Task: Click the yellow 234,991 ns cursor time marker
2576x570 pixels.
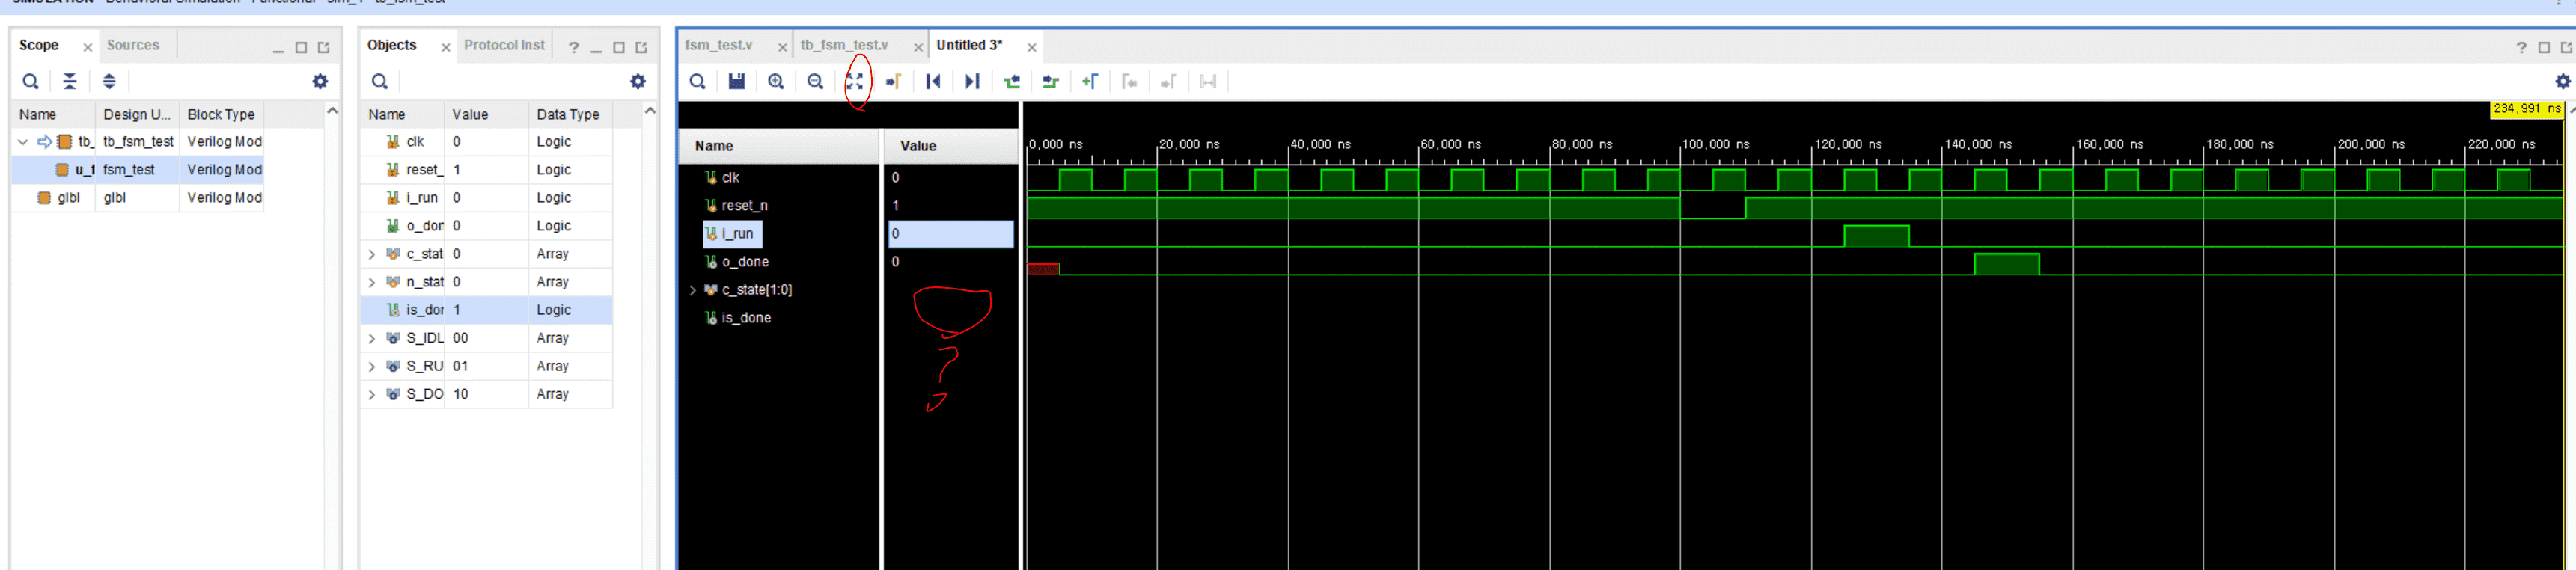Action: coord(2527,109)
